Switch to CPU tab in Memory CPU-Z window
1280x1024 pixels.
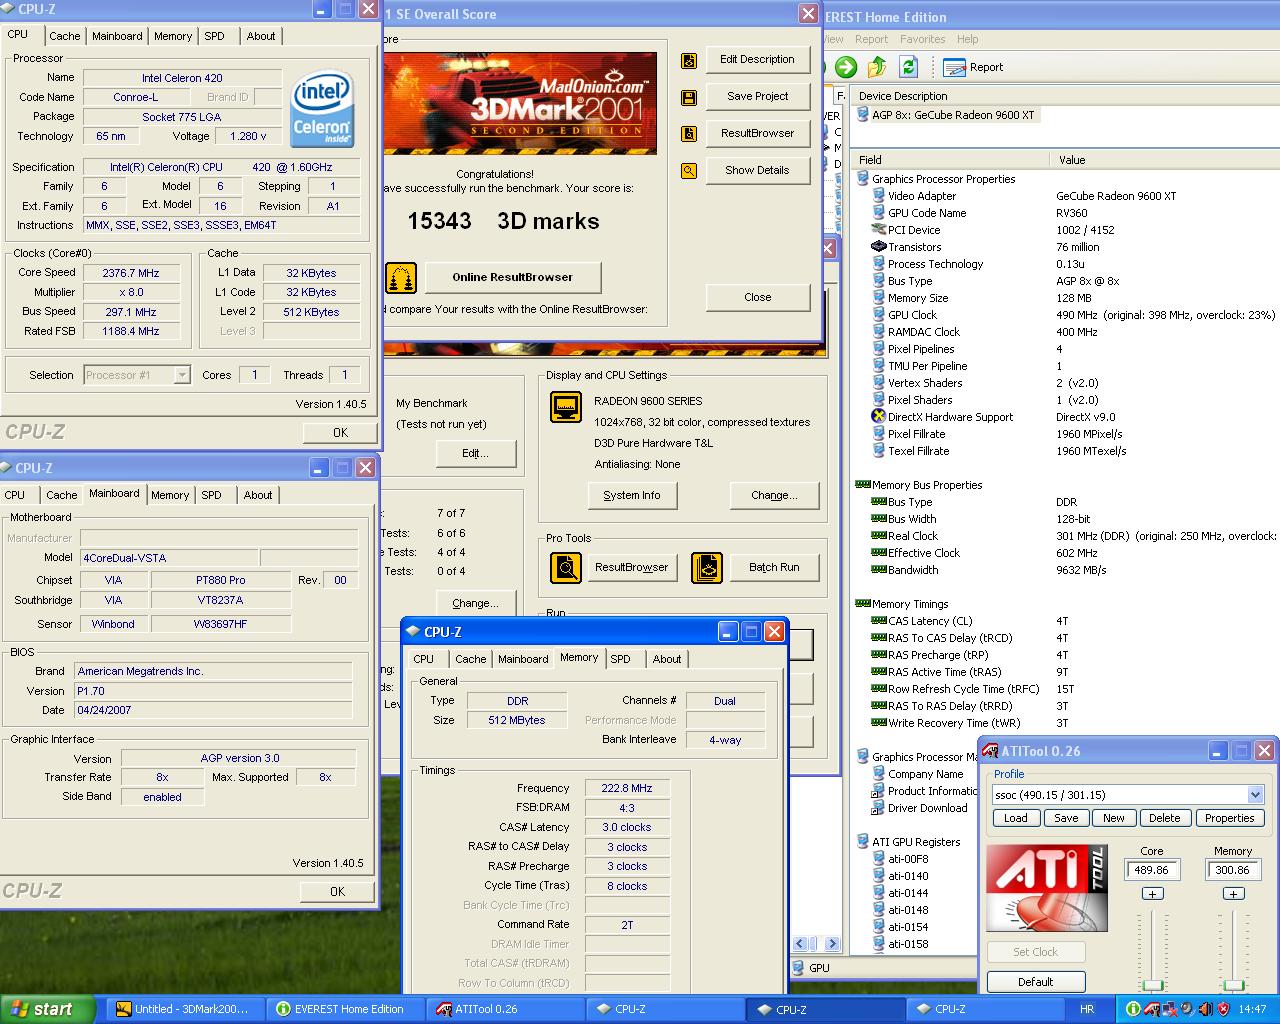coord(424,659)
